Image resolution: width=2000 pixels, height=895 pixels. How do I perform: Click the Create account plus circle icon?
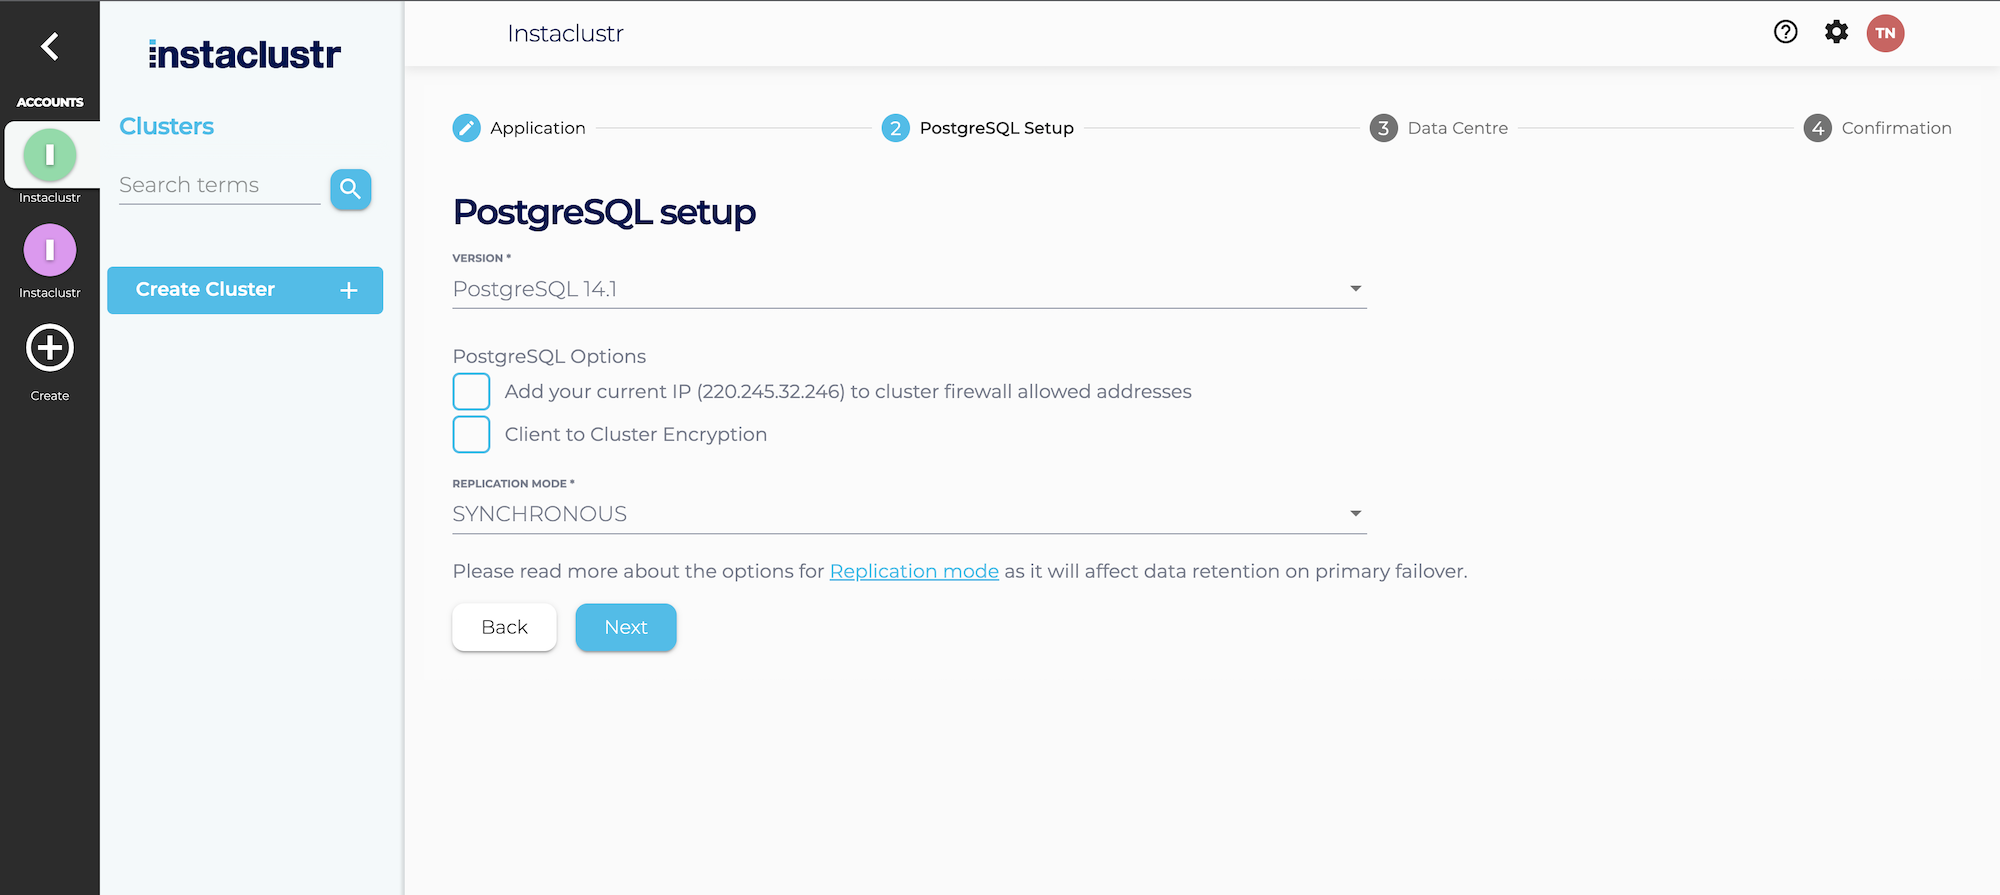(50, 348)
